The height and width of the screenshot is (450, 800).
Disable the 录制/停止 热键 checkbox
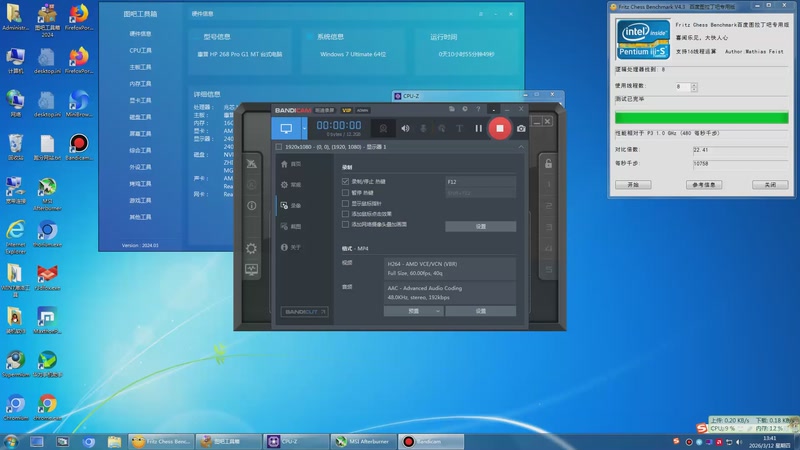[x=346, y=182]
